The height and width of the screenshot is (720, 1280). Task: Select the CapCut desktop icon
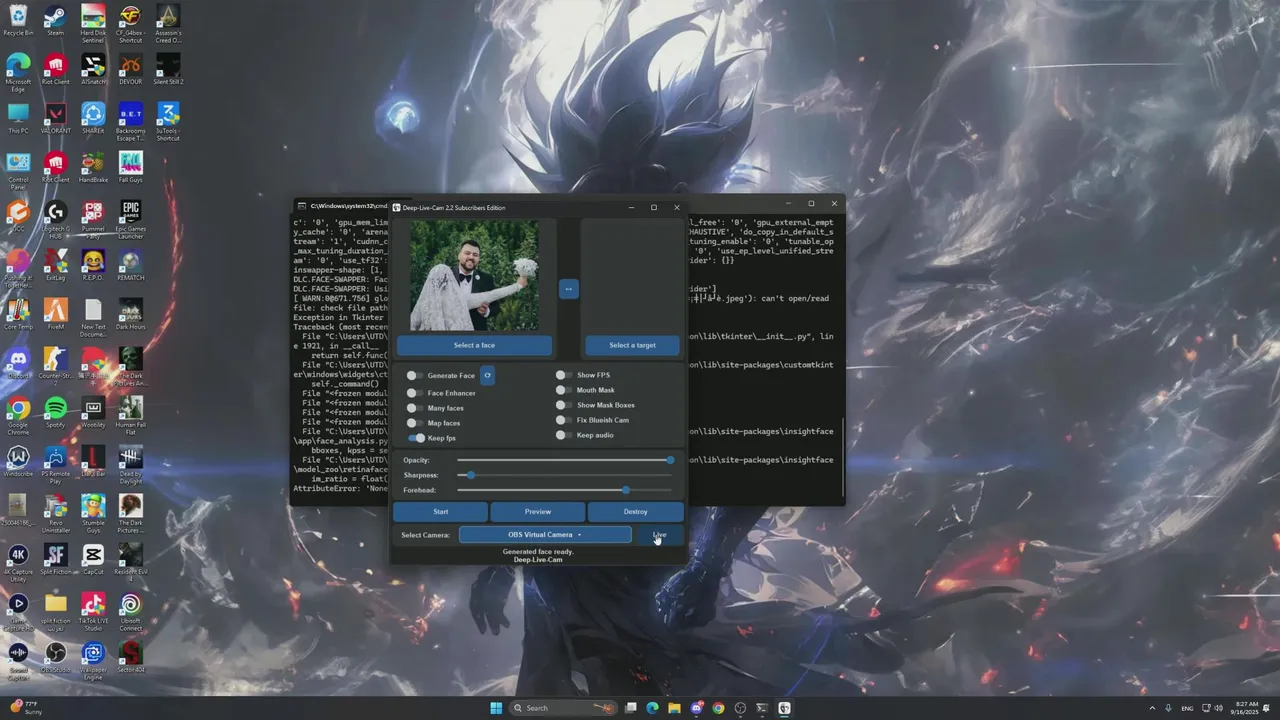93,558
